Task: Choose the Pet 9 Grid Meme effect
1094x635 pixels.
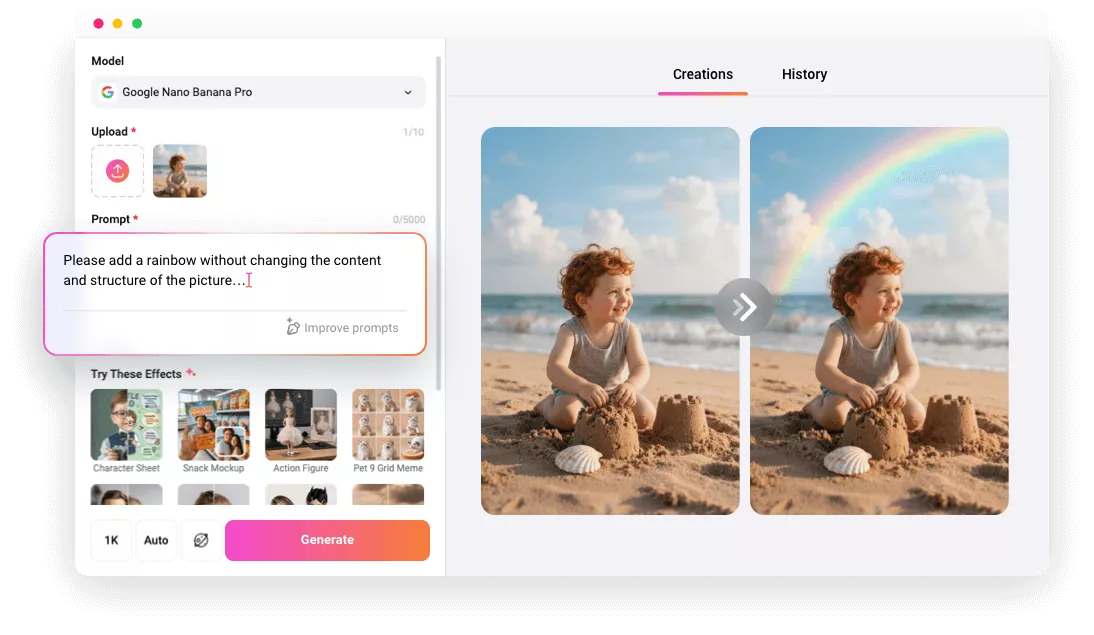Action: (388, 425)
